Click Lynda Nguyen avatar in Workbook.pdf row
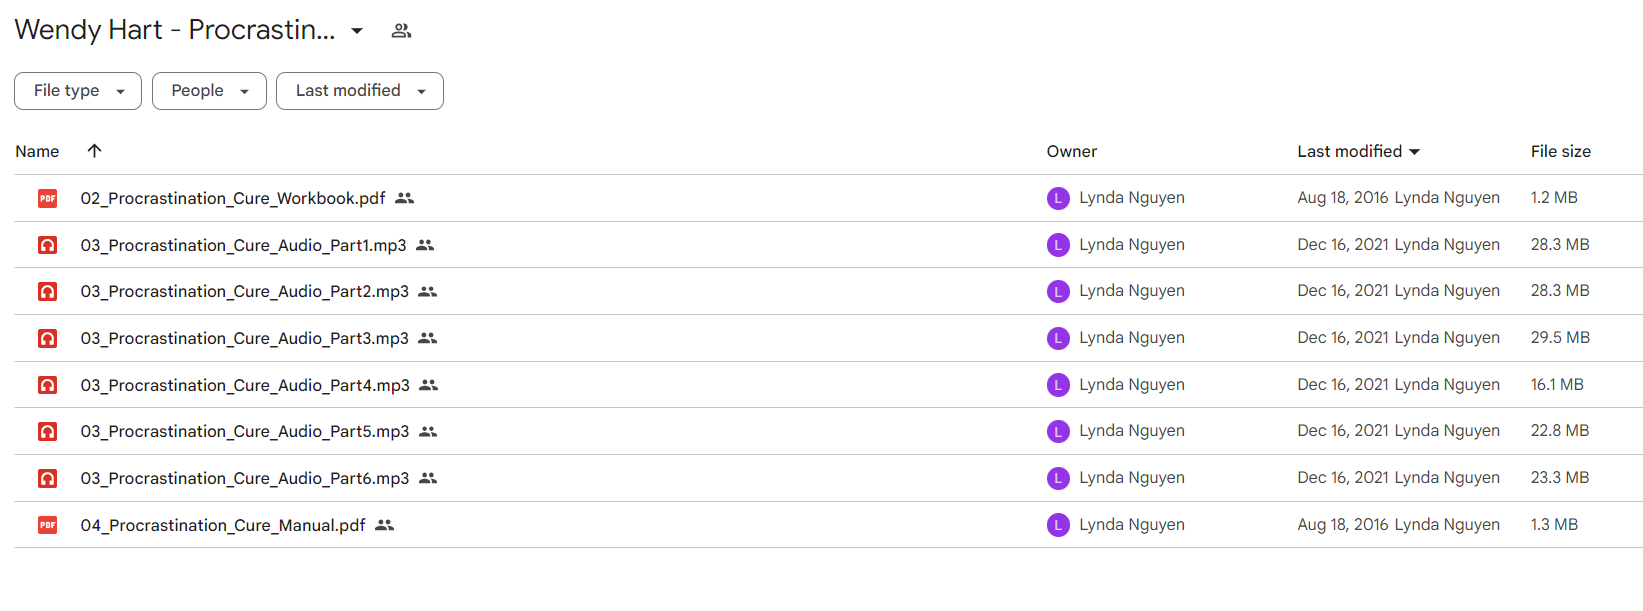1643x611 pixels. tap(1058, 198)
